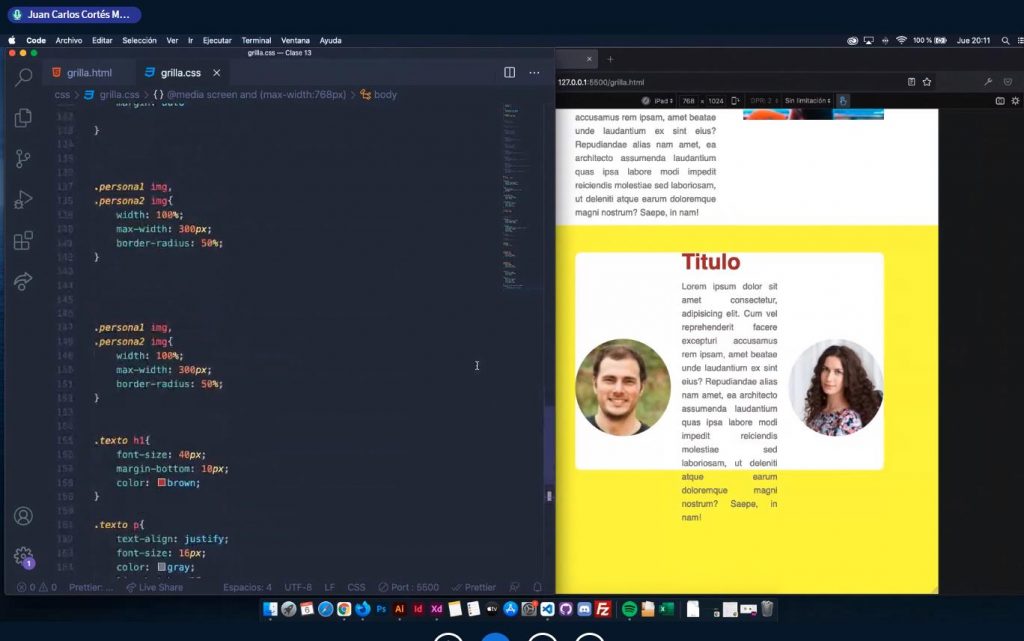Change encoding via UTF-8 status item

pos(298,587)
